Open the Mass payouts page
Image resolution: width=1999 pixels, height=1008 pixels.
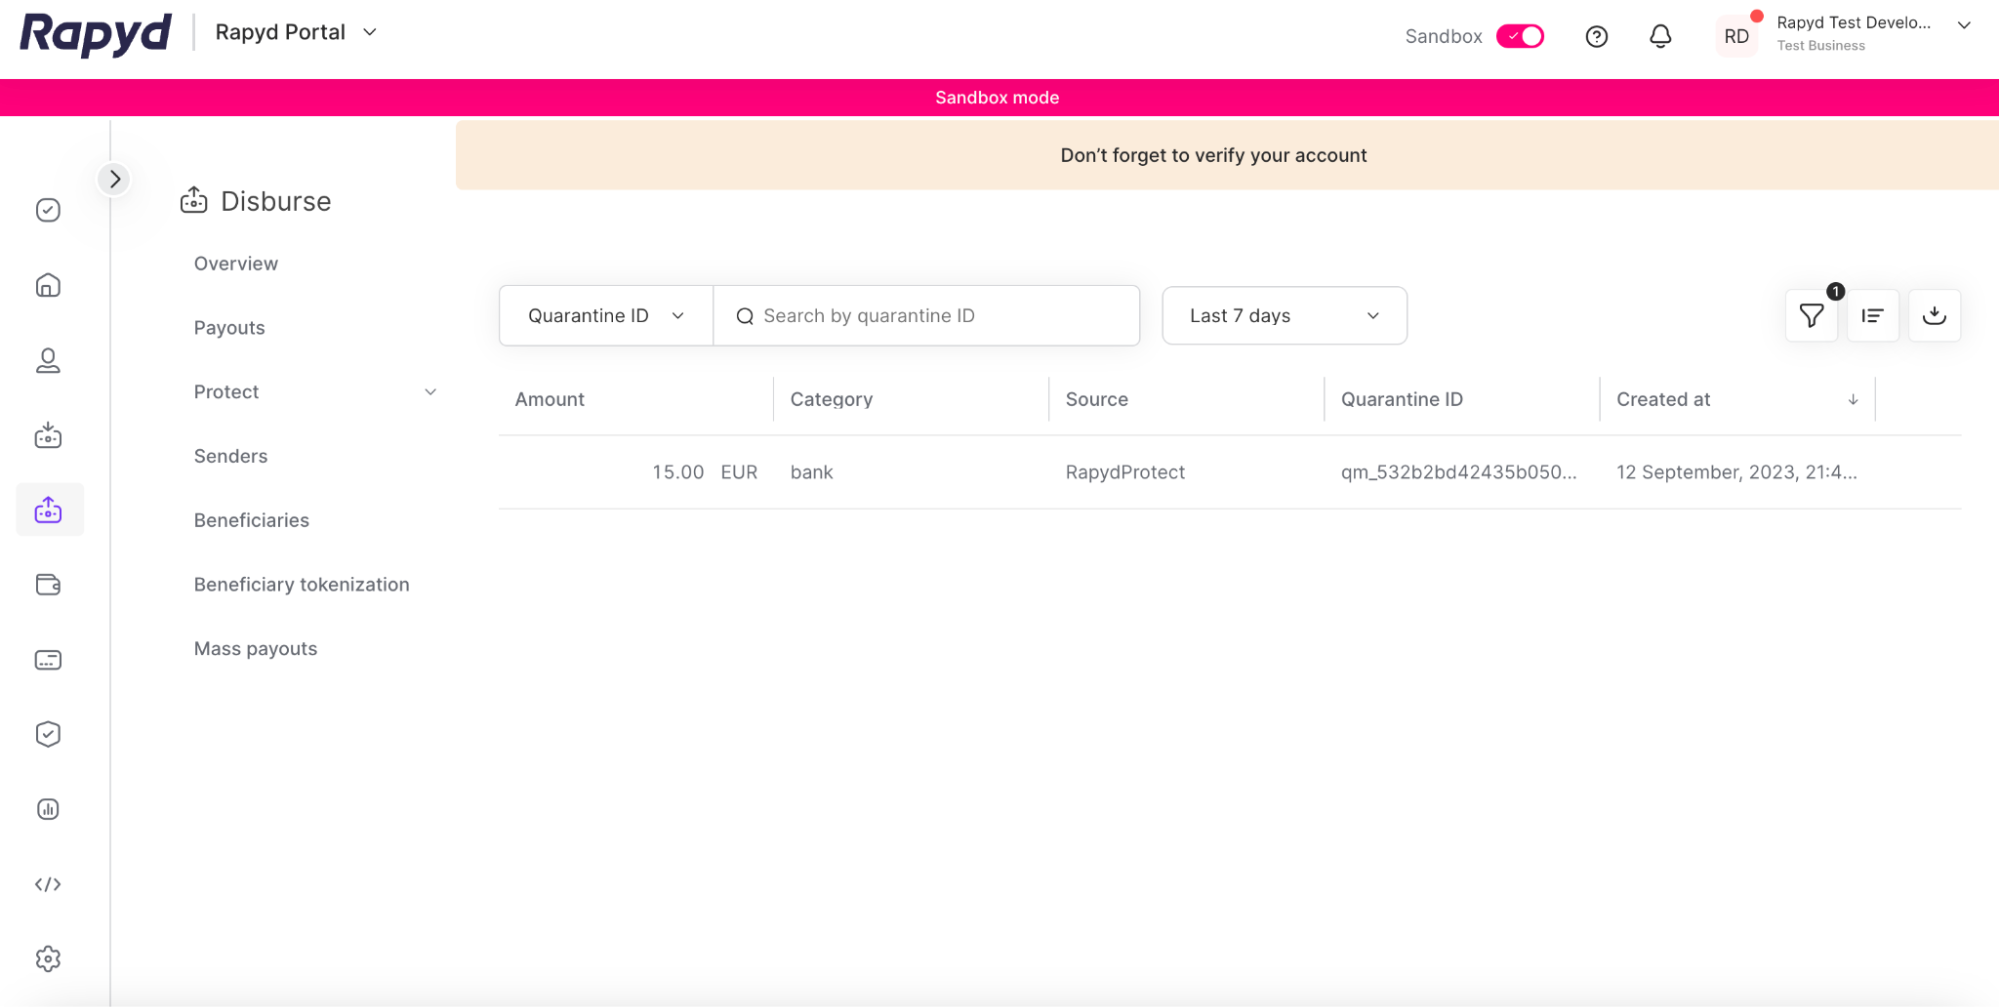pyautogui.click(x=255, y=648)
